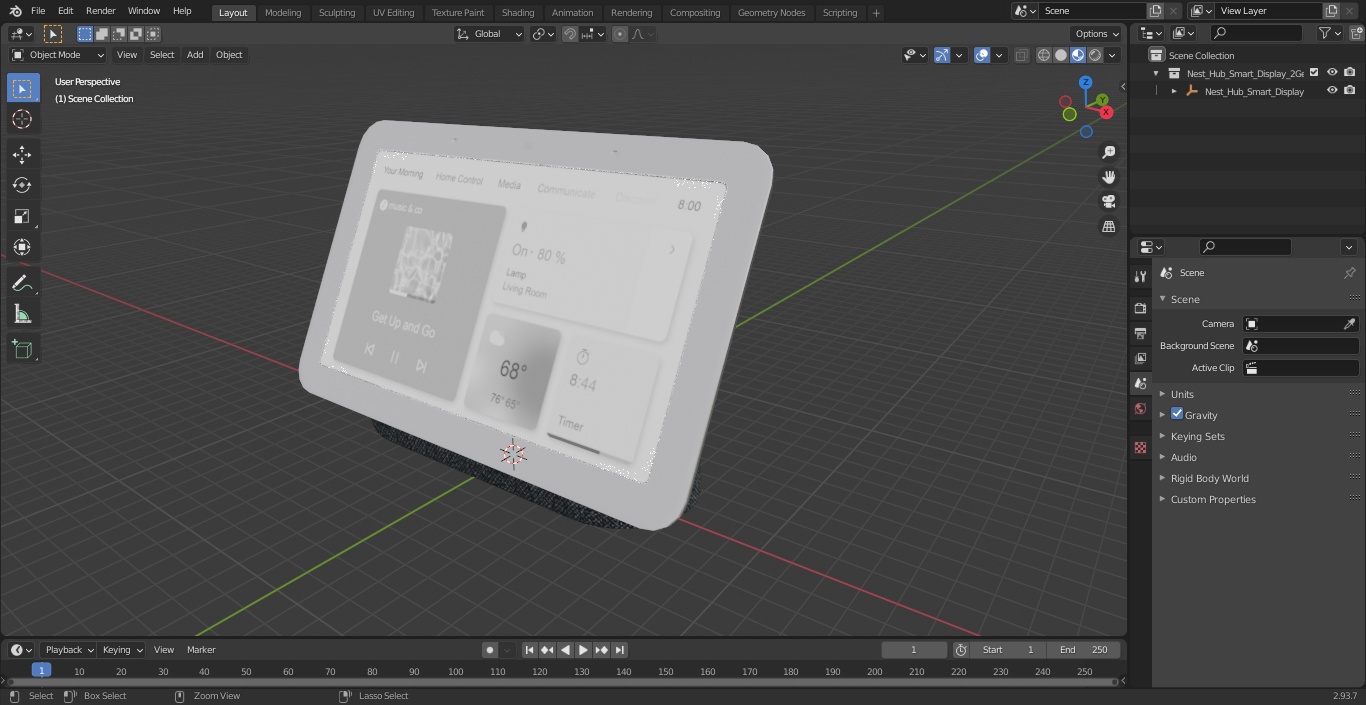Pin the Scene properties with the pin icon
This screenshot has width=1366, height=705.
tap(1349, 273)
